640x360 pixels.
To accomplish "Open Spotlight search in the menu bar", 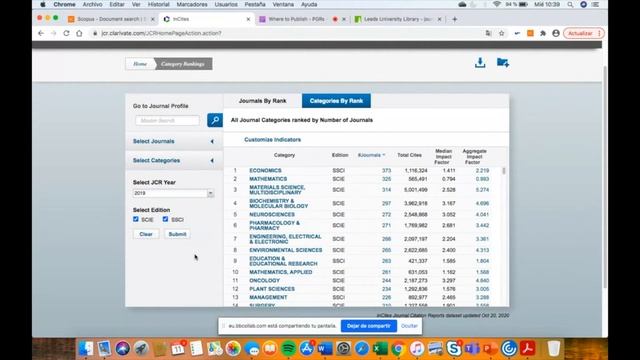I will tap(570, 4).
